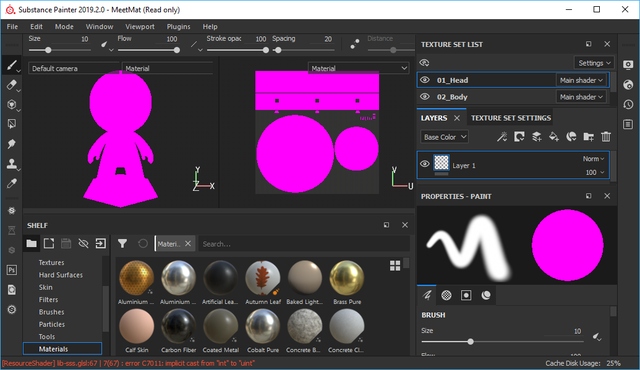Screen dimensions: 640x370
Task: Open the 3D viewport Material dropdown
Action: tap(167, 68)
